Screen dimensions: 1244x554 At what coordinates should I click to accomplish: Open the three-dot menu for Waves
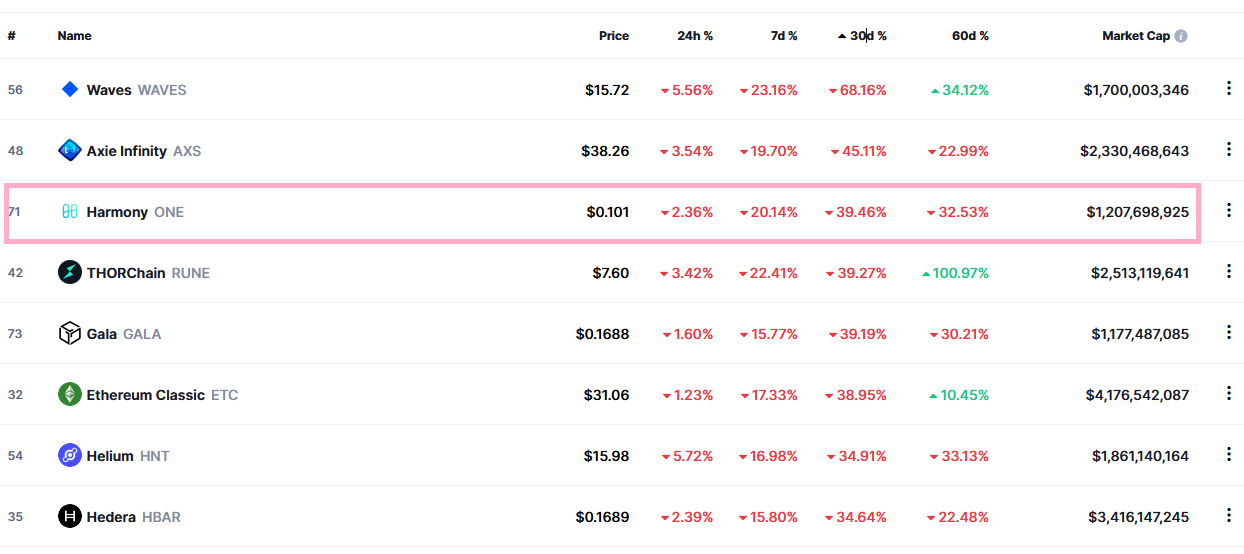click(1229, 89)
